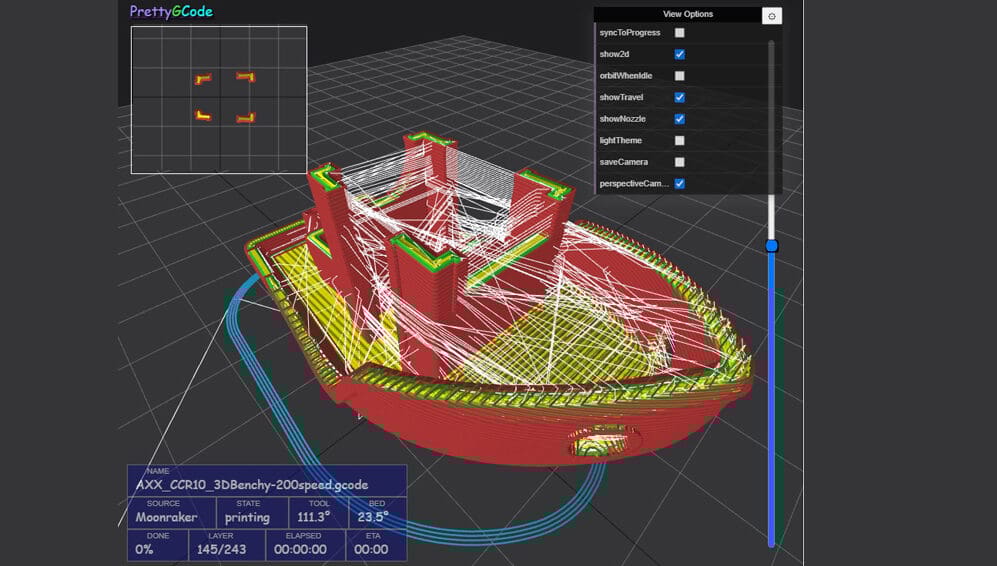Click the ETA value 00:00
This screenshot has width=997, height=566.
[x=371, y=549]
